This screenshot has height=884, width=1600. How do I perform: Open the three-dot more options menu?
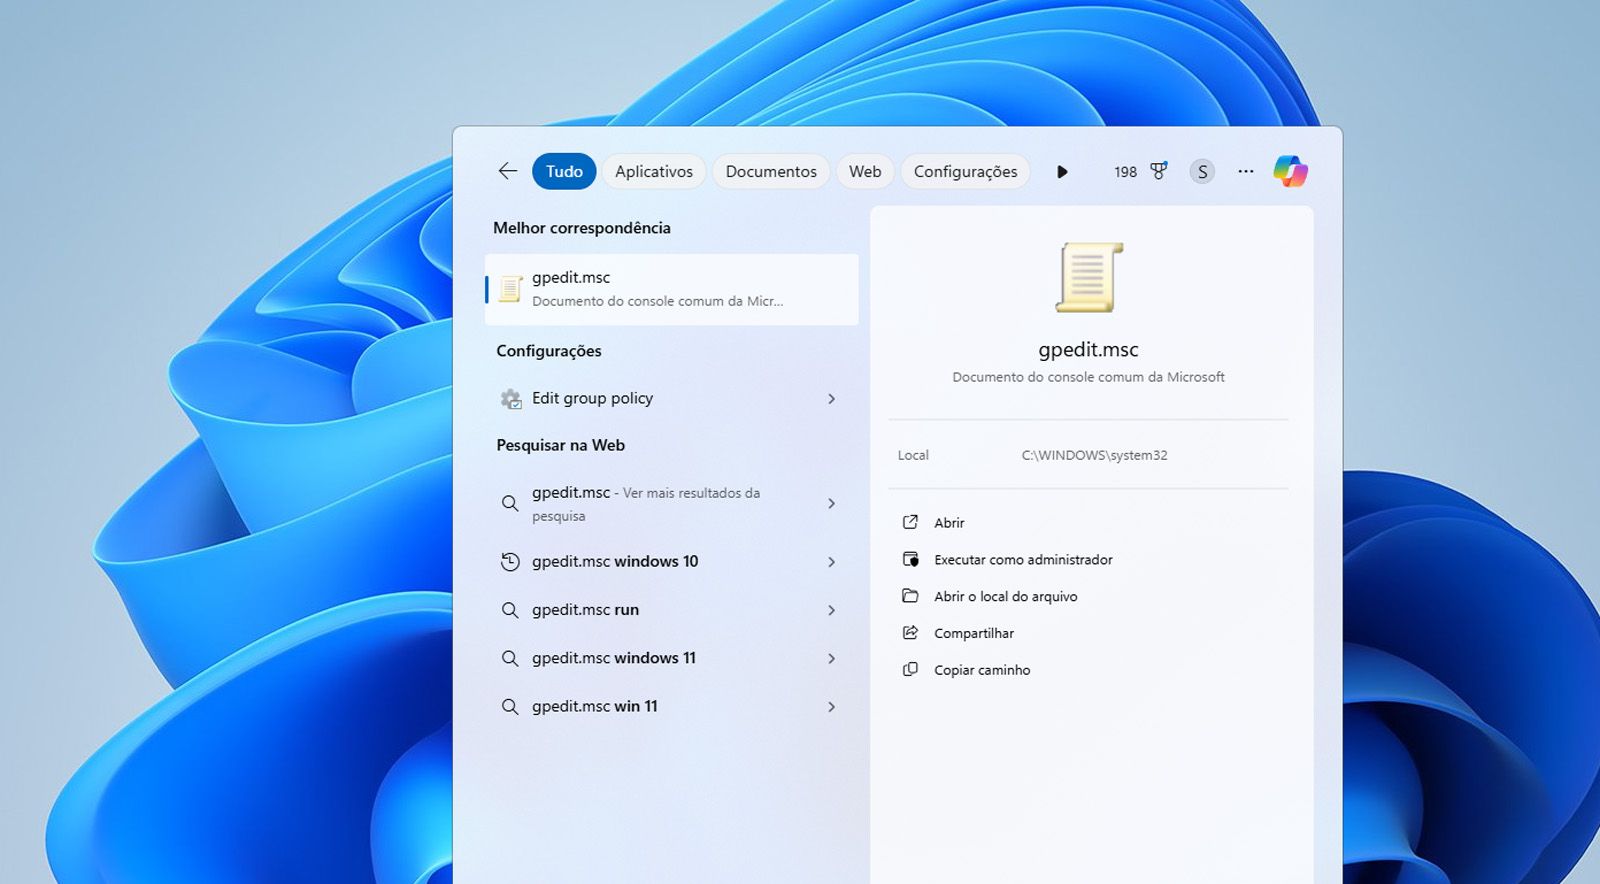1245,171
